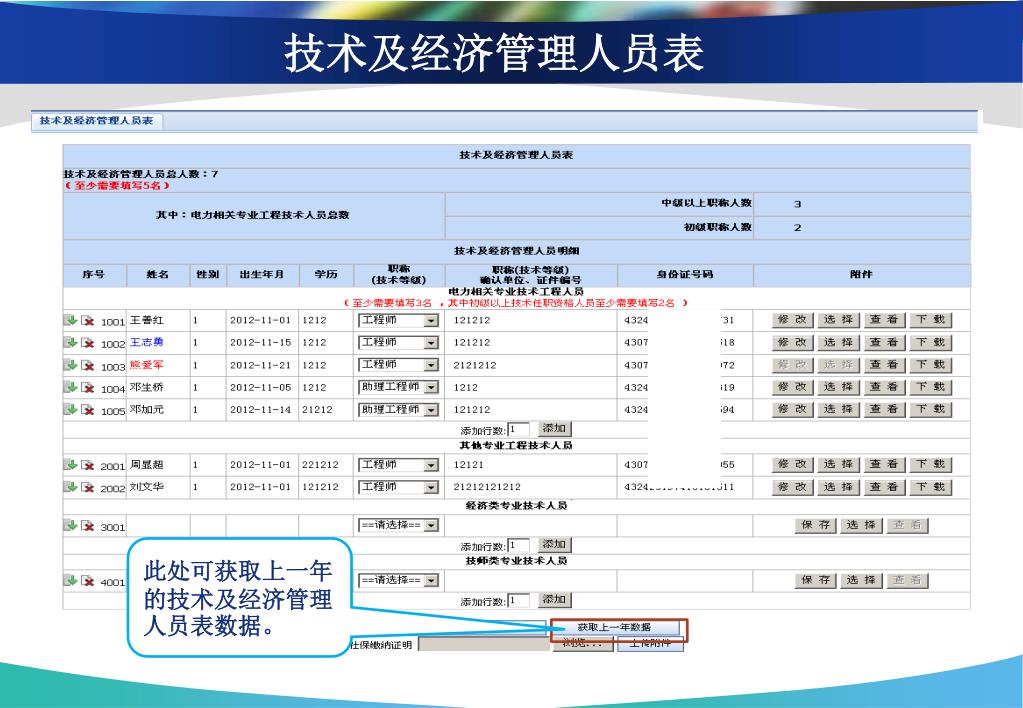The width and height of the screenshot is (1023, 708).
Task: Select the 技术及经济管理人员表 tab
Action: [x=96, y=121]
